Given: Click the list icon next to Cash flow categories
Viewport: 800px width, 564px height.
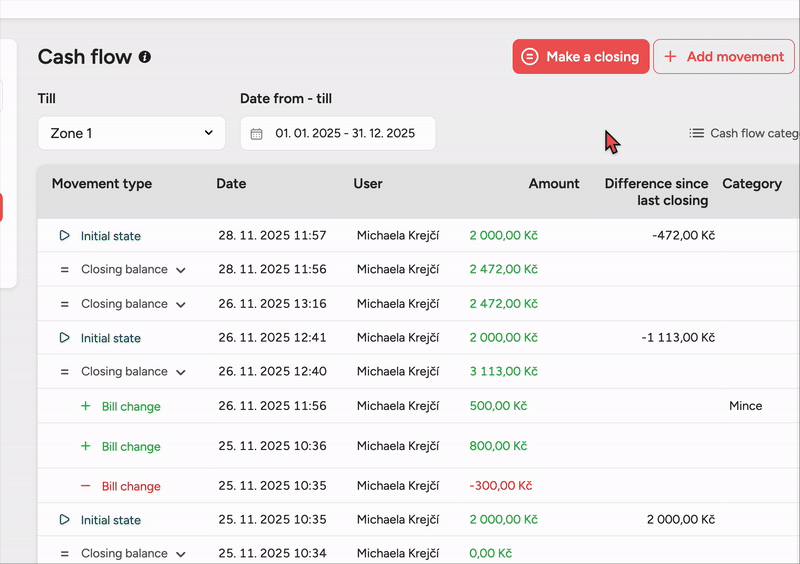Looking at the screenshot, I should (696, 133).
